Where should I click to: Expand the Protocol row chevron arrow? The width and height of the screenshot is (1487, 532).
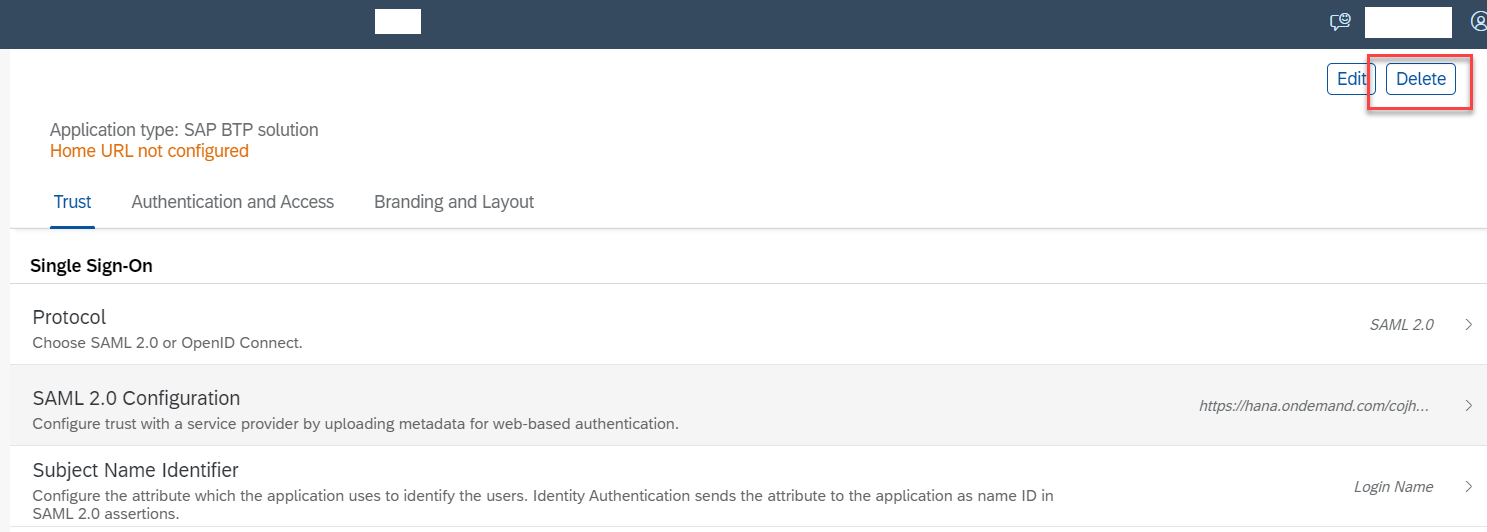click(x=1468, y=324)
